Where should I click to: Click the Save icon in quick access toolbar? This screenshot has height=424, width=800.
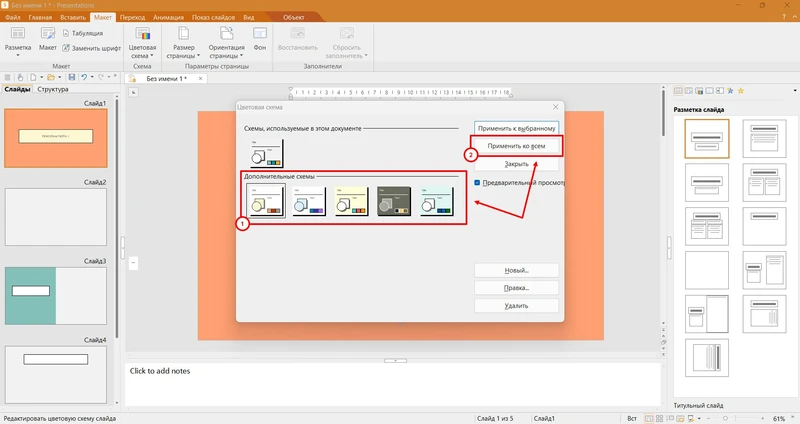(71, 77)
